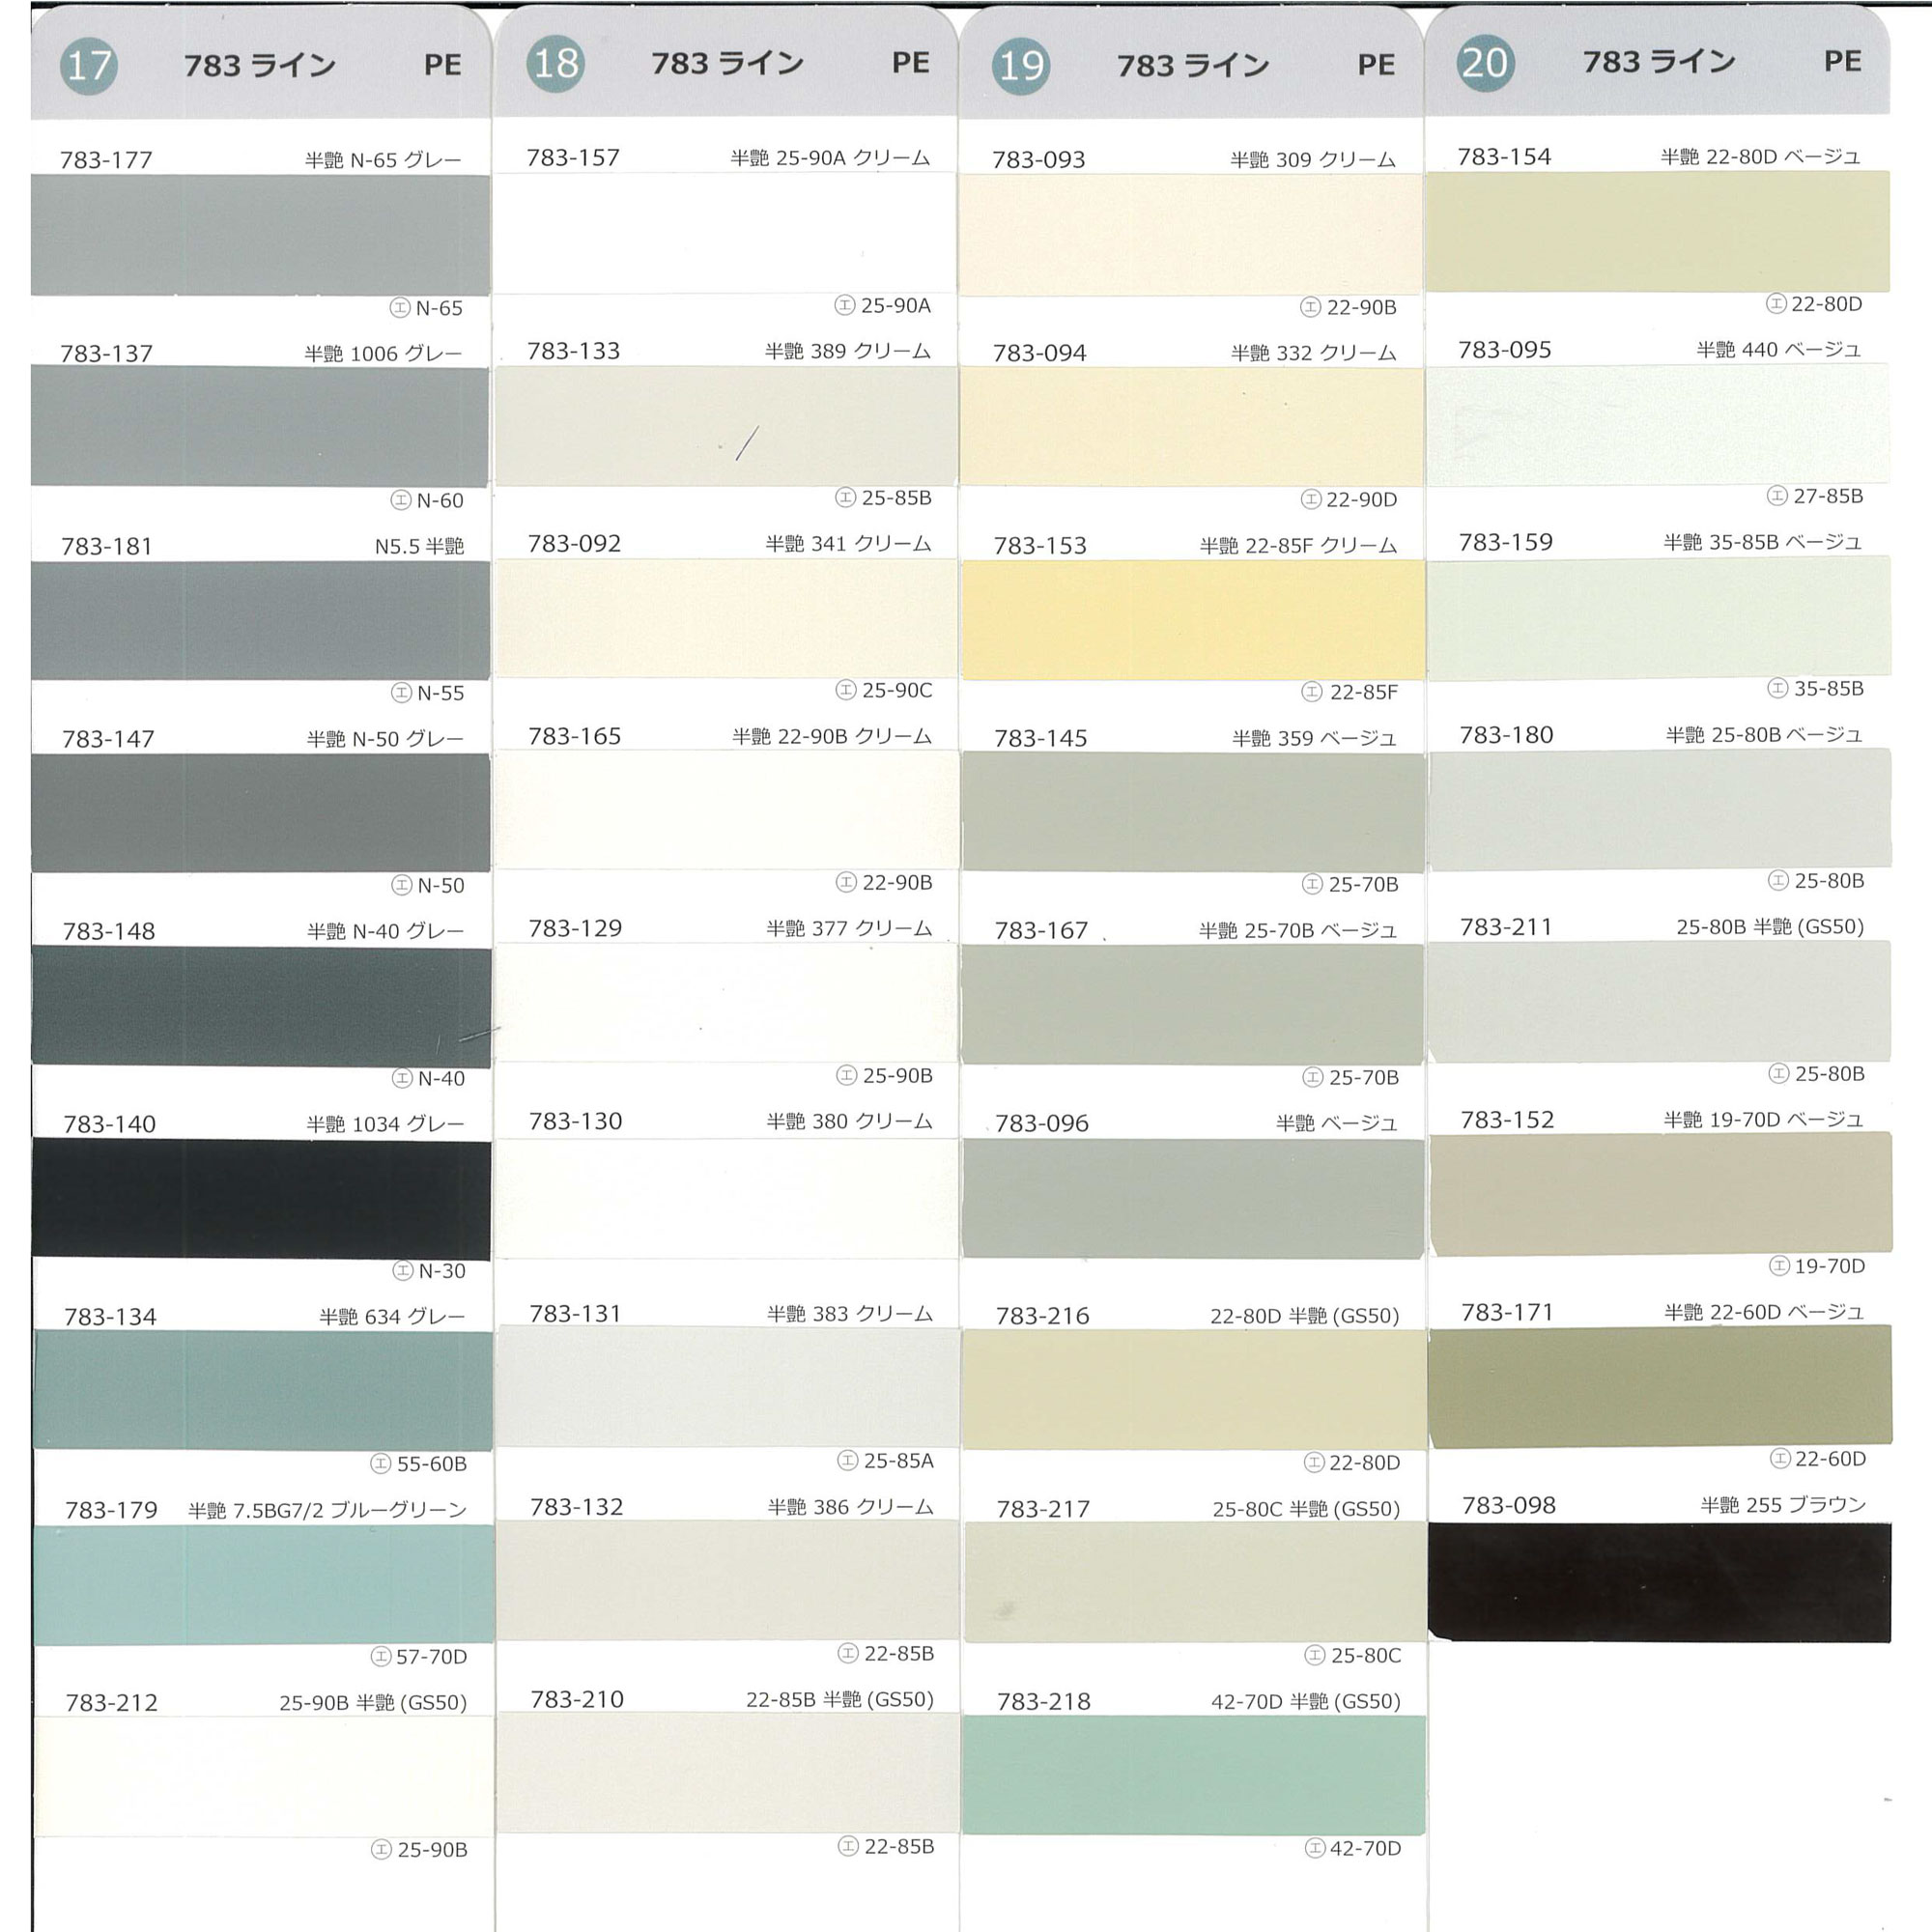Click the 783-171 olive beige swatch

(1660, 1387)
